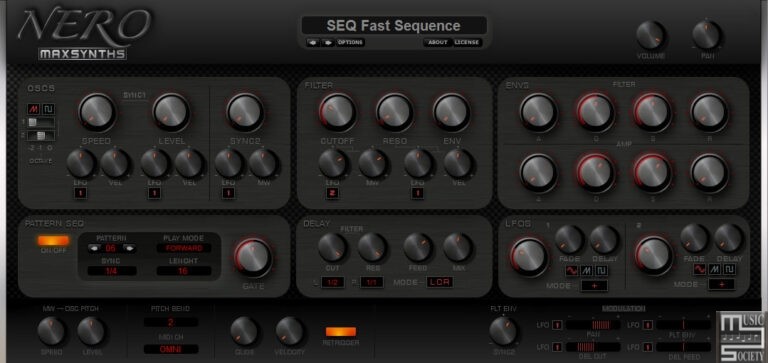The width and height of the screenshot is (768, 363).
Task: Click oscillator 2 octave switch
Action: coord(41,136)
